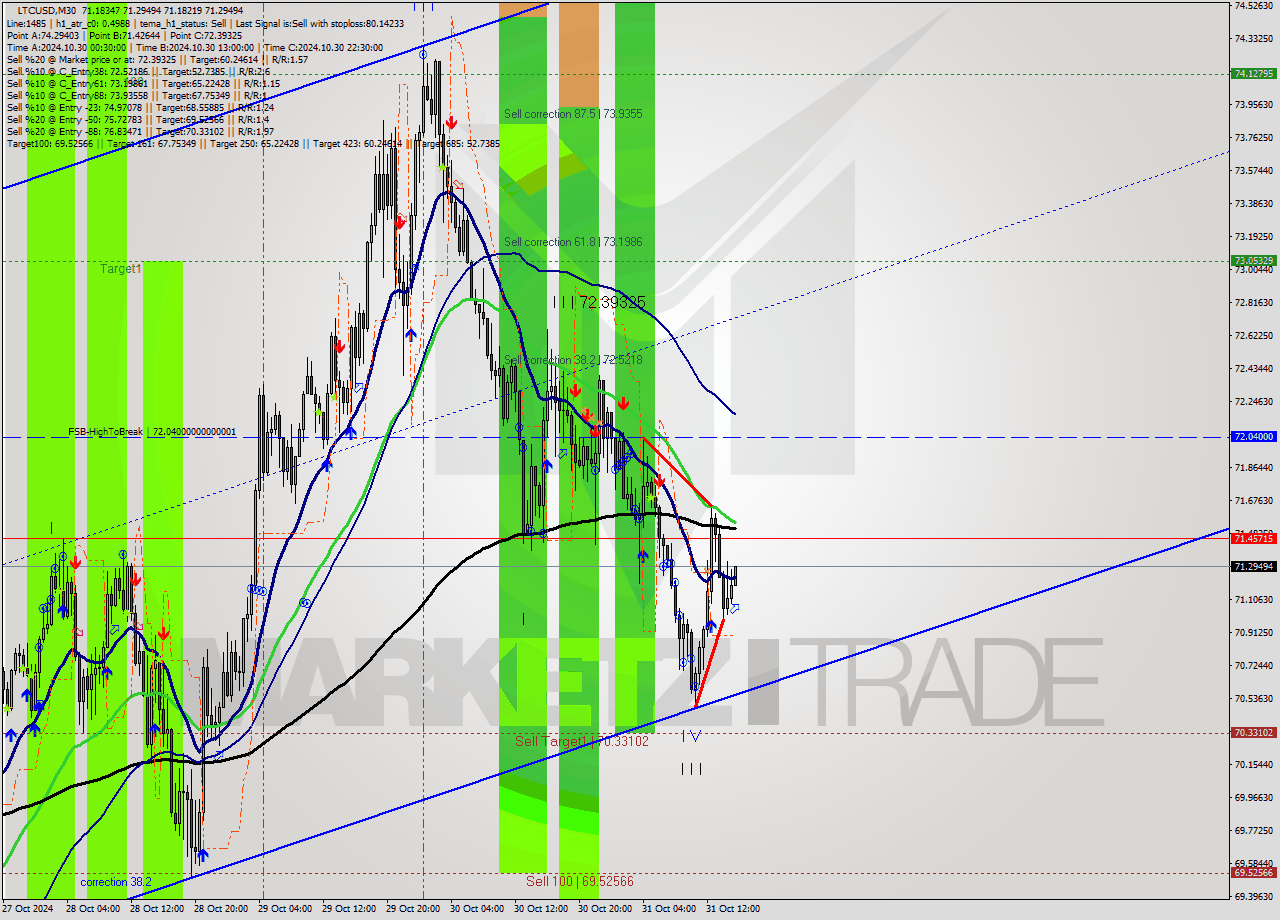Select the 'I I I 72.39325' wave label
Screen dimensions: 1280x920
[599, 302]
